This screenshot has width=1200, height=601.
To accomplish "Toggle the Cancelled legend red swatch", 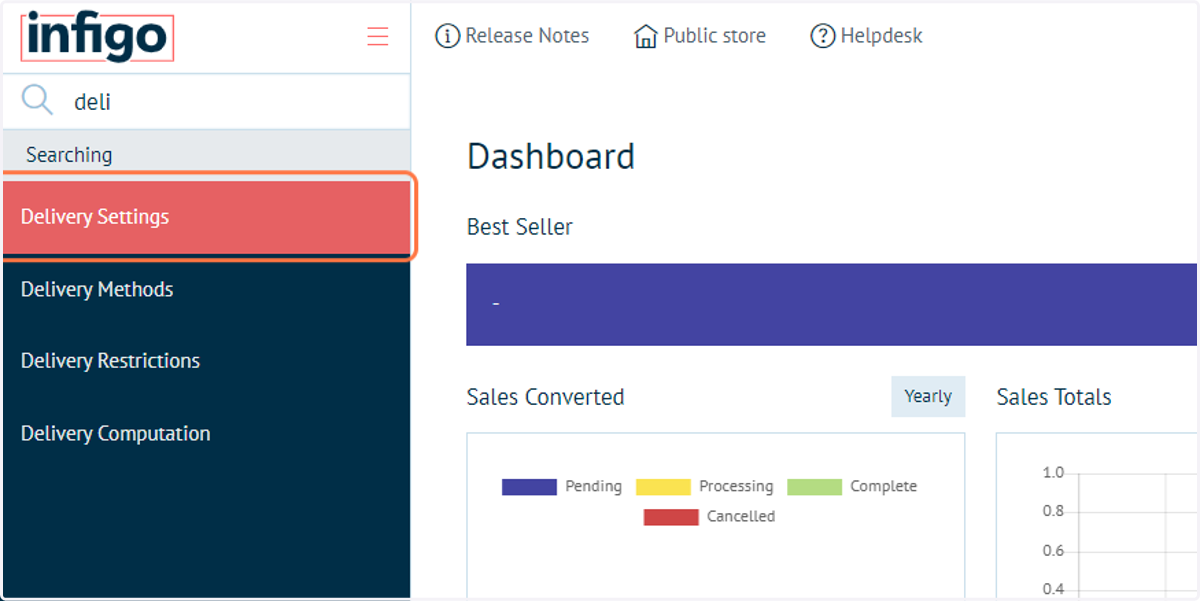I will tap(671, 517).
